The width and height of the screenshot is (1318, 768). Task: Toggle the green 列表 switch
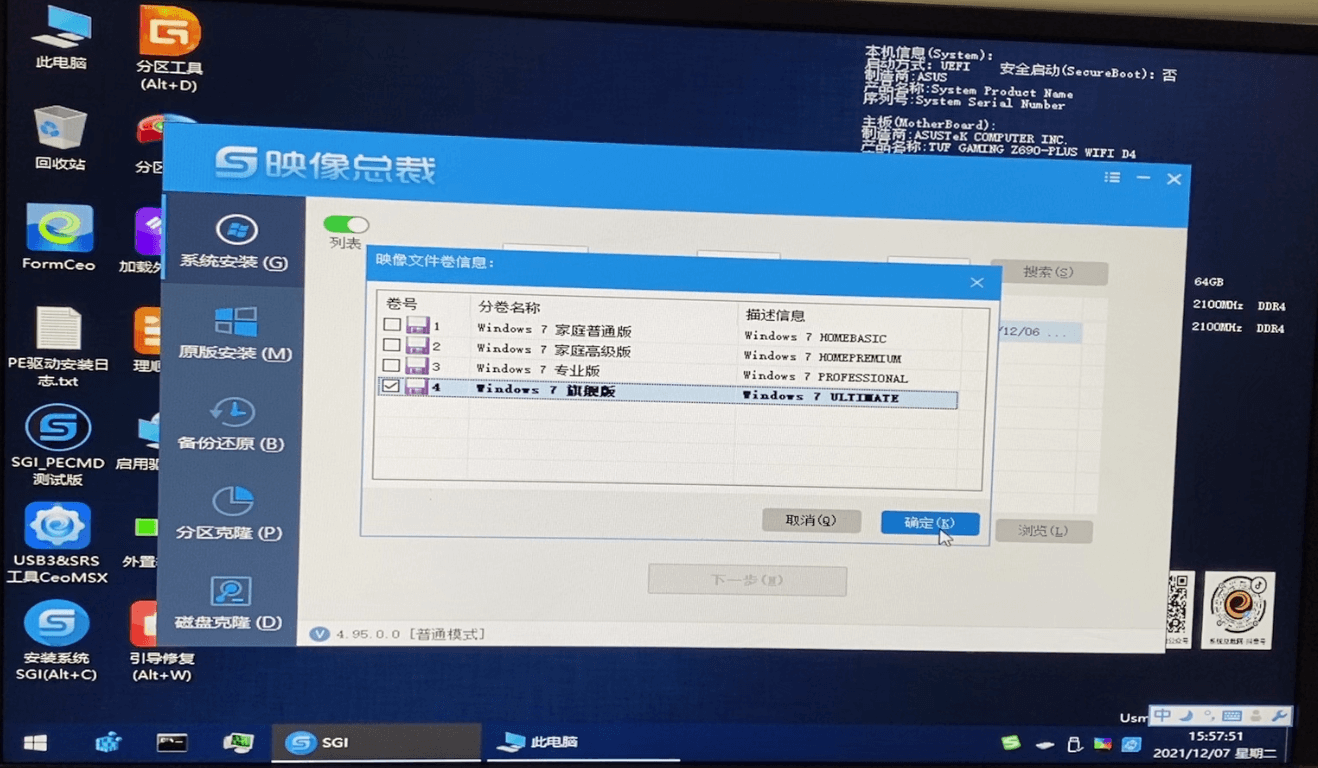346,224
